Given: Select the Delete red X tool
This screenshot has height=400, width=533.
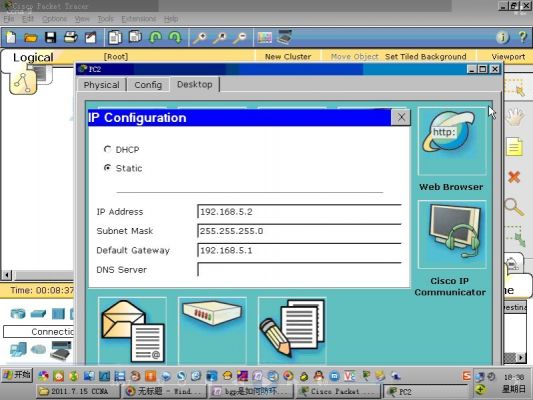Looking at the screenshot, I should coord(514,177).
